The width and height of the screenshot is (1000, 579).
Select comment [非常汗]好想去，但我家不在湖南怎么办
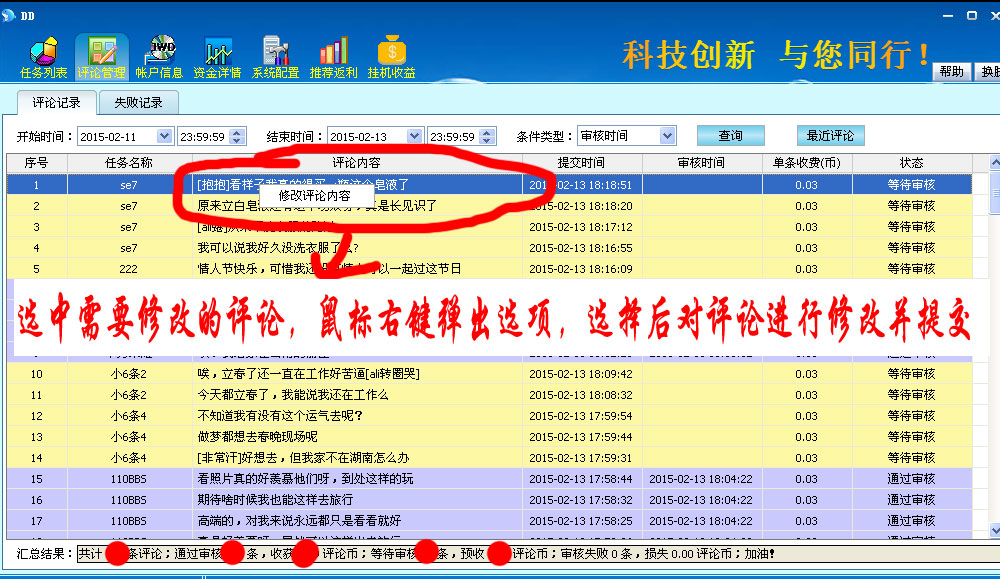coord(303,458)
